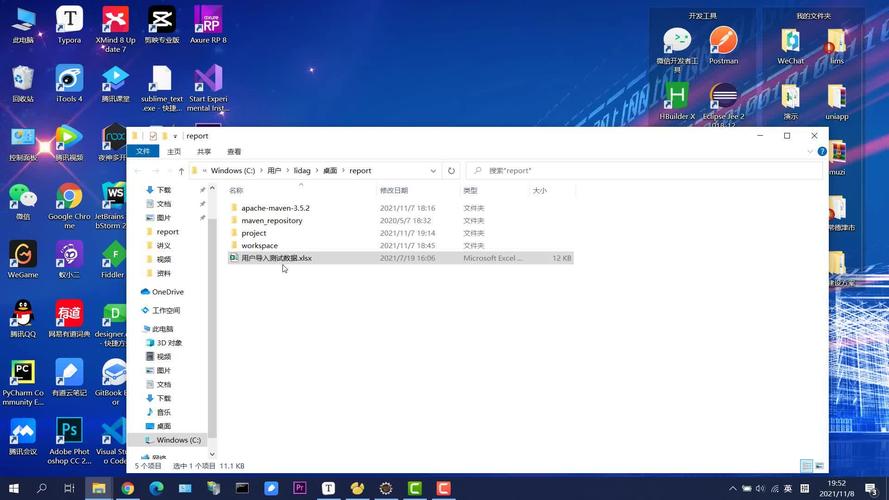This screenshot has height=500, width=889.
Task: Select 工作空间 in navigation pane
Action: click(166, 311)
